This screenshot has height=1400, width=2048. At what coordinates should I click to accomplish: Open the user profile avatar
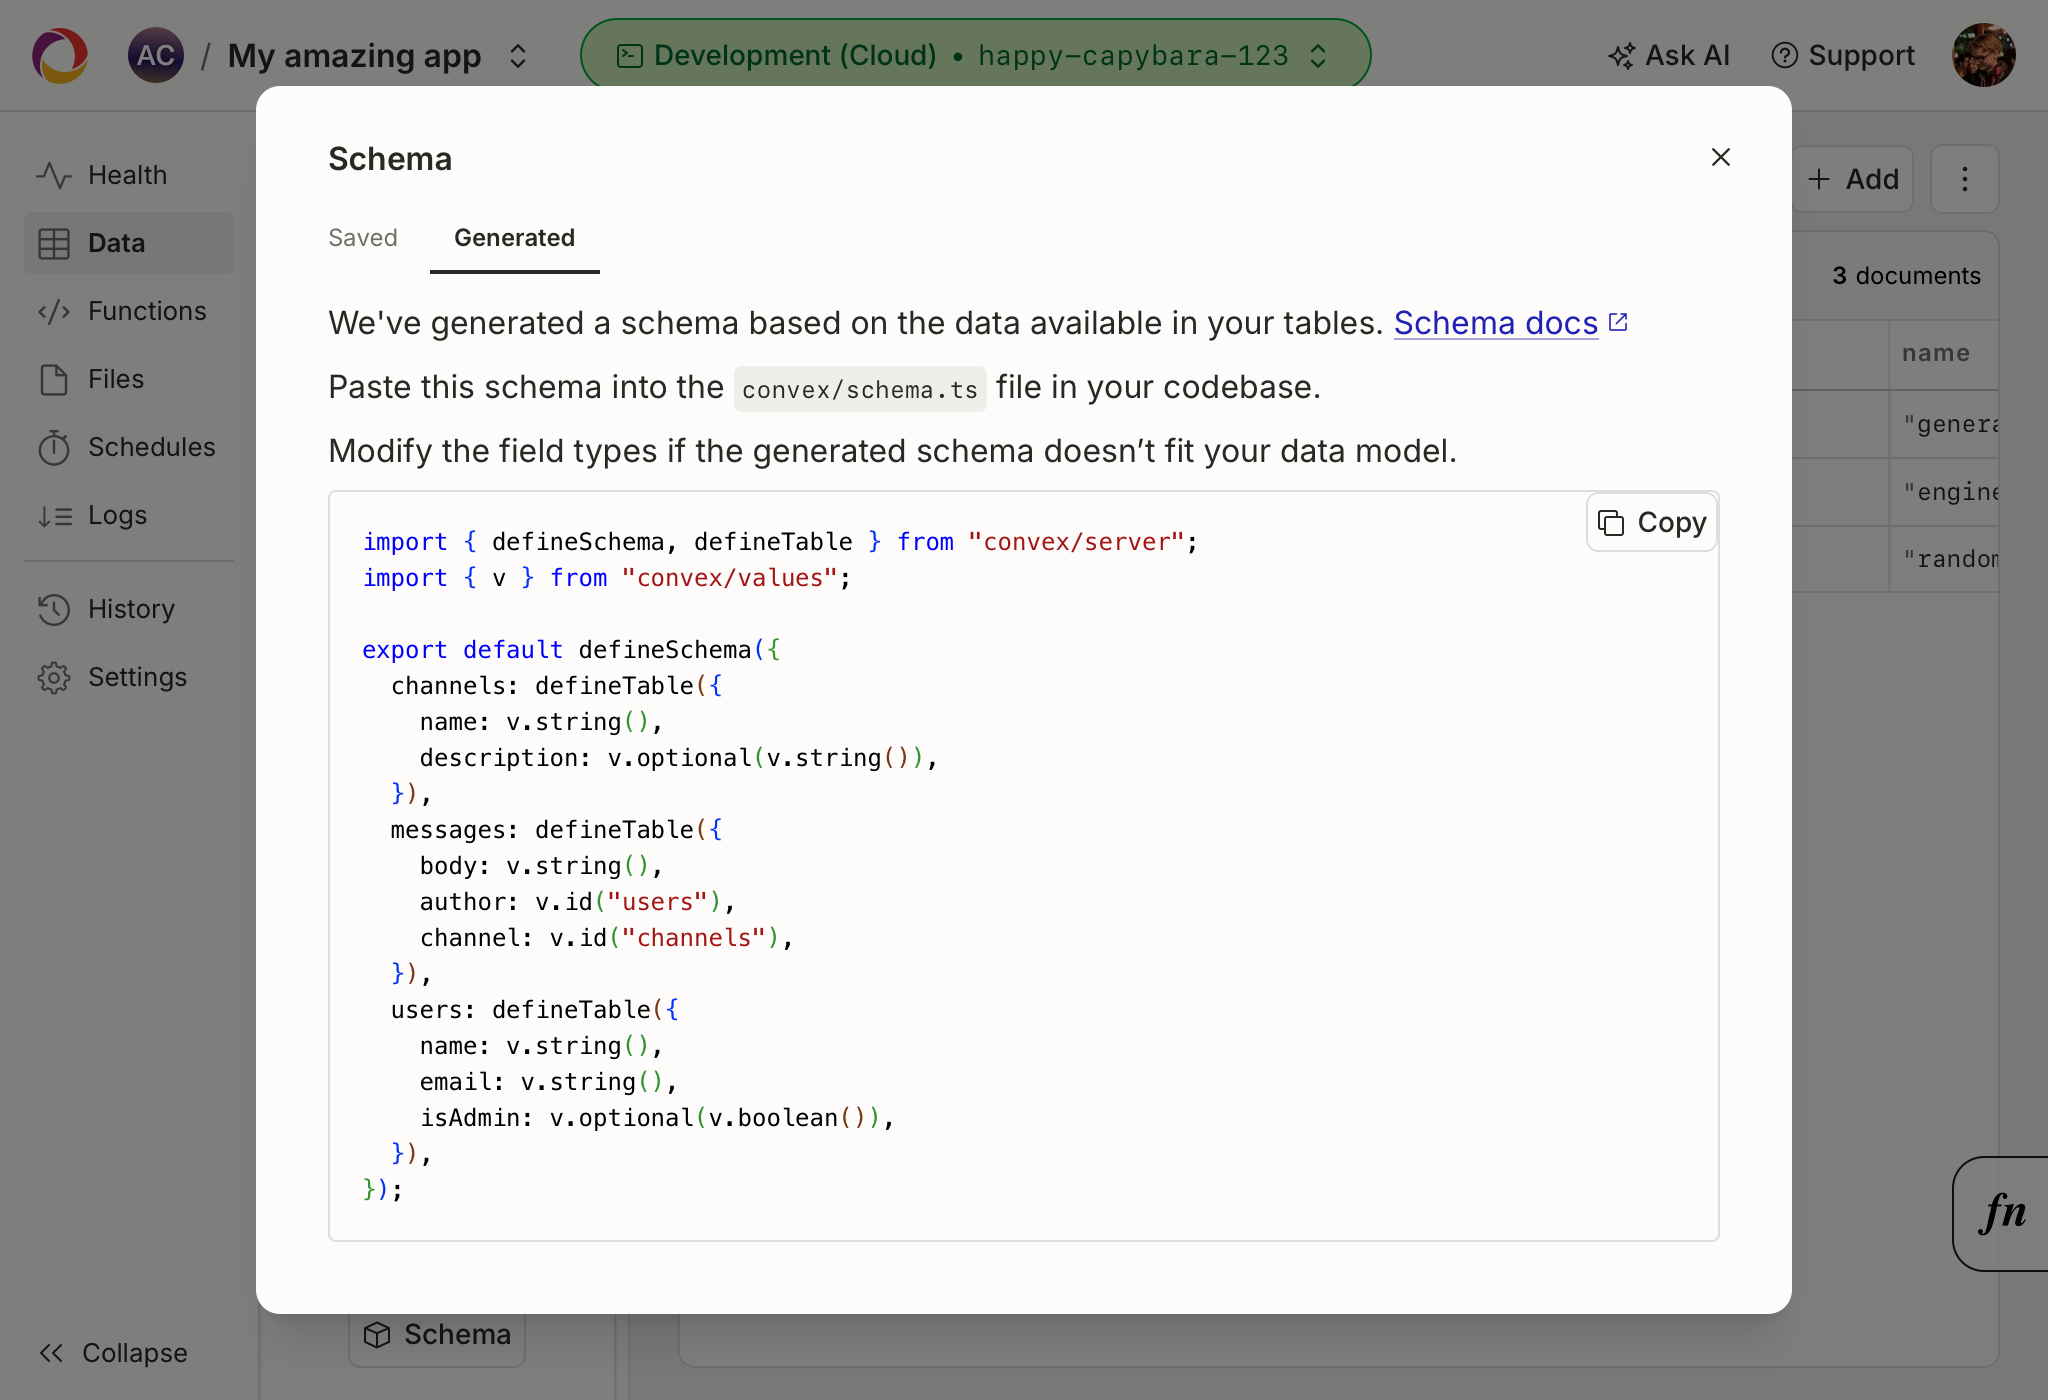(x=1984, y=55)
